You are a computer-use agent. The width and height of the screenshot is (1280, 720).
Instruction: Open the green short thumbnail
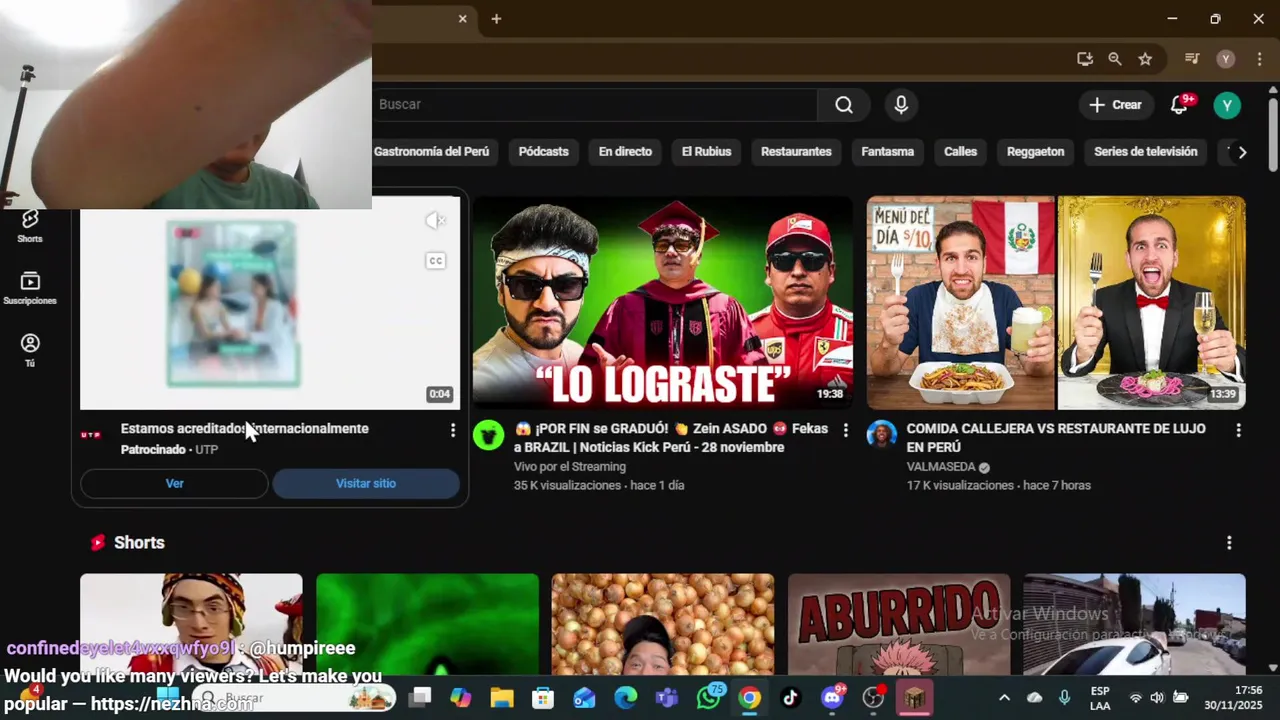point(427,624)
